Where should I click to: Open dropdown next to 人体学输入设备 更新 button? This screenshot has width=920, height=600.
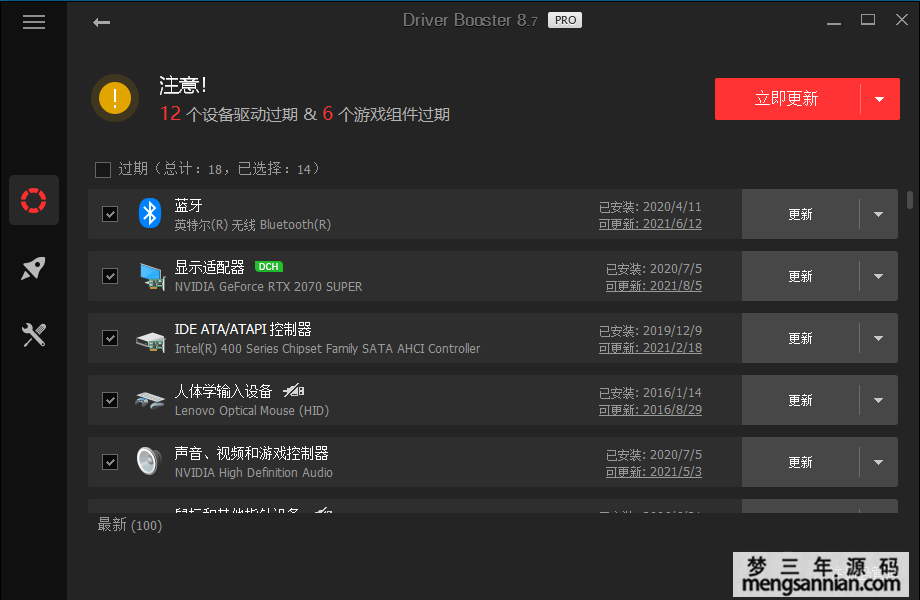pyautogui.click(x=878, y=400)
